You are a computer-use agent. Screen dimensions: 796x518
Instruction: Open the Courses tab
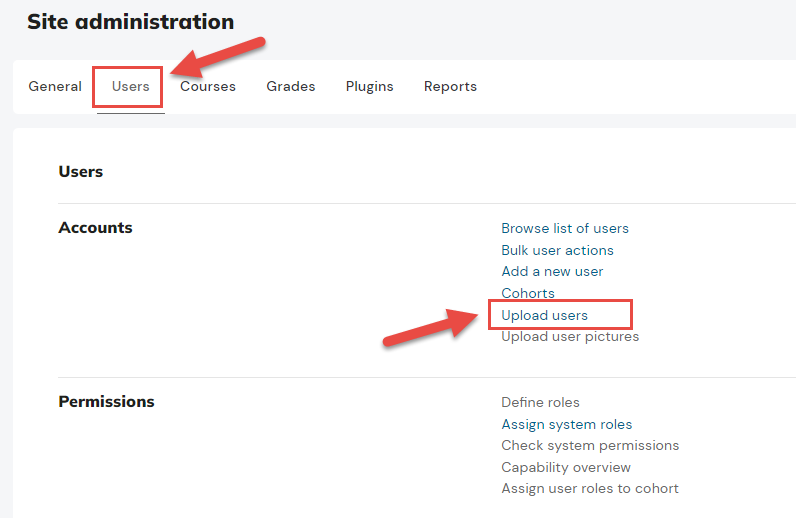pyautogui.click(x=208, y=86)
